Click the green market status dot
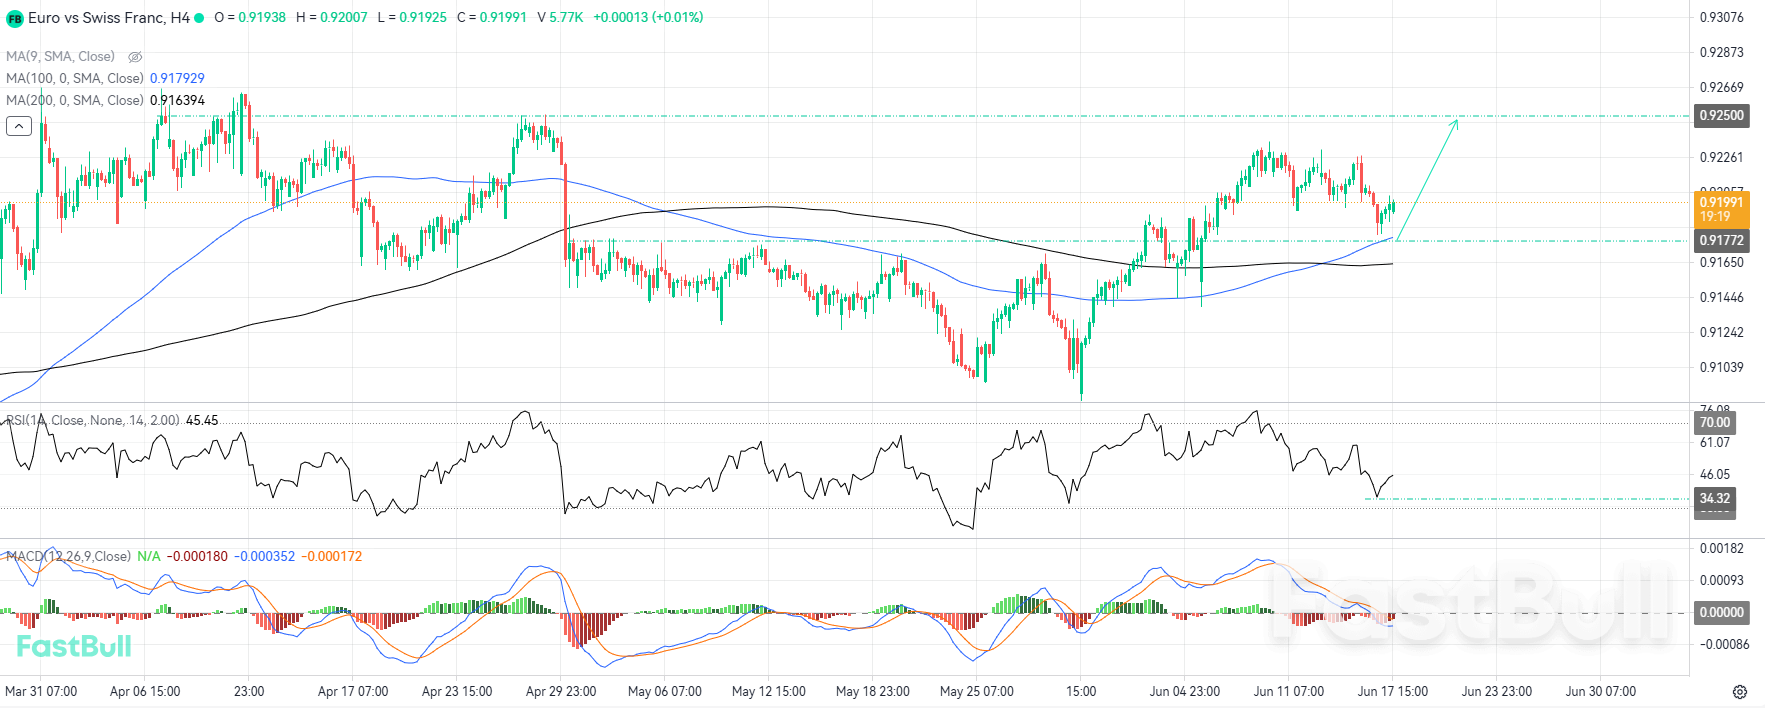Image resolution: width=1765 pixels, height=708 pixels. (199, 18)
